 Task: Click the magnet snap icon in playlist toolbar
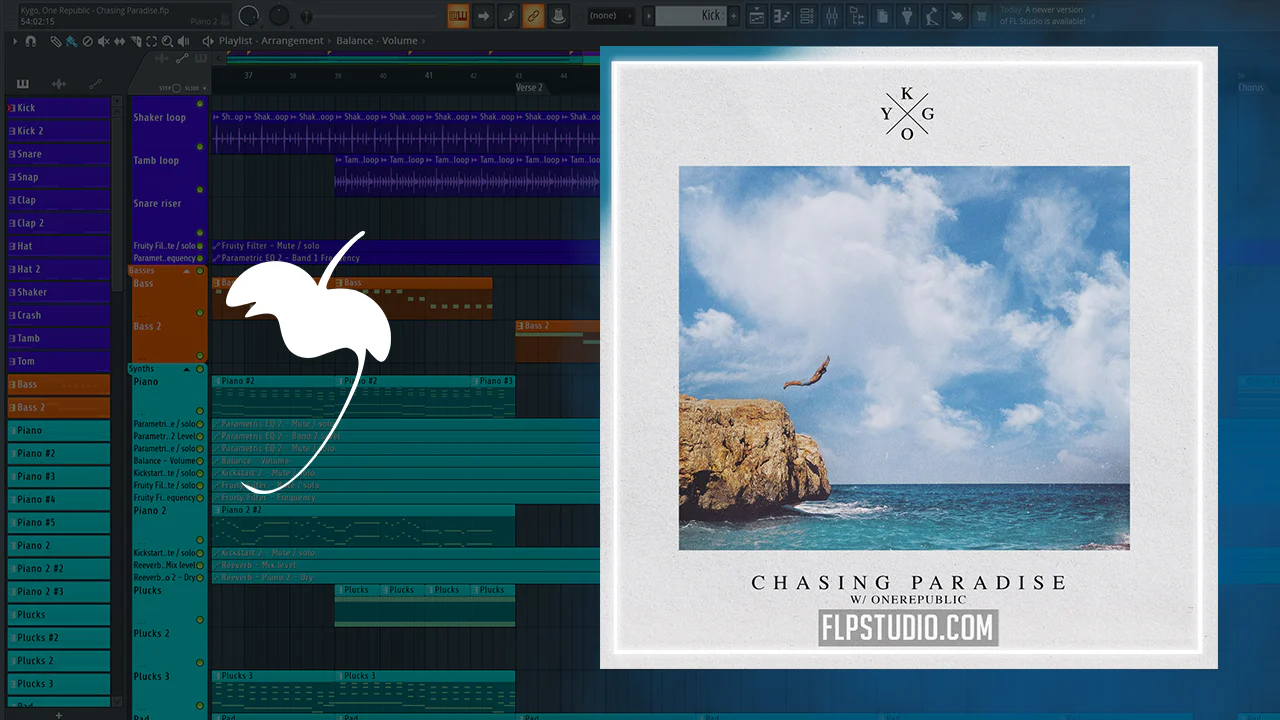coord(31,41)
